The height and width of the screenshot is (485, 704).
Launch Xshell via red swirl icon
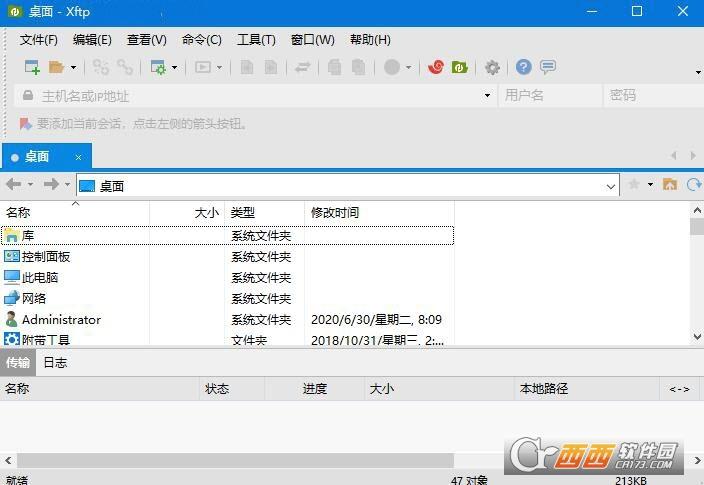[436, 67]
